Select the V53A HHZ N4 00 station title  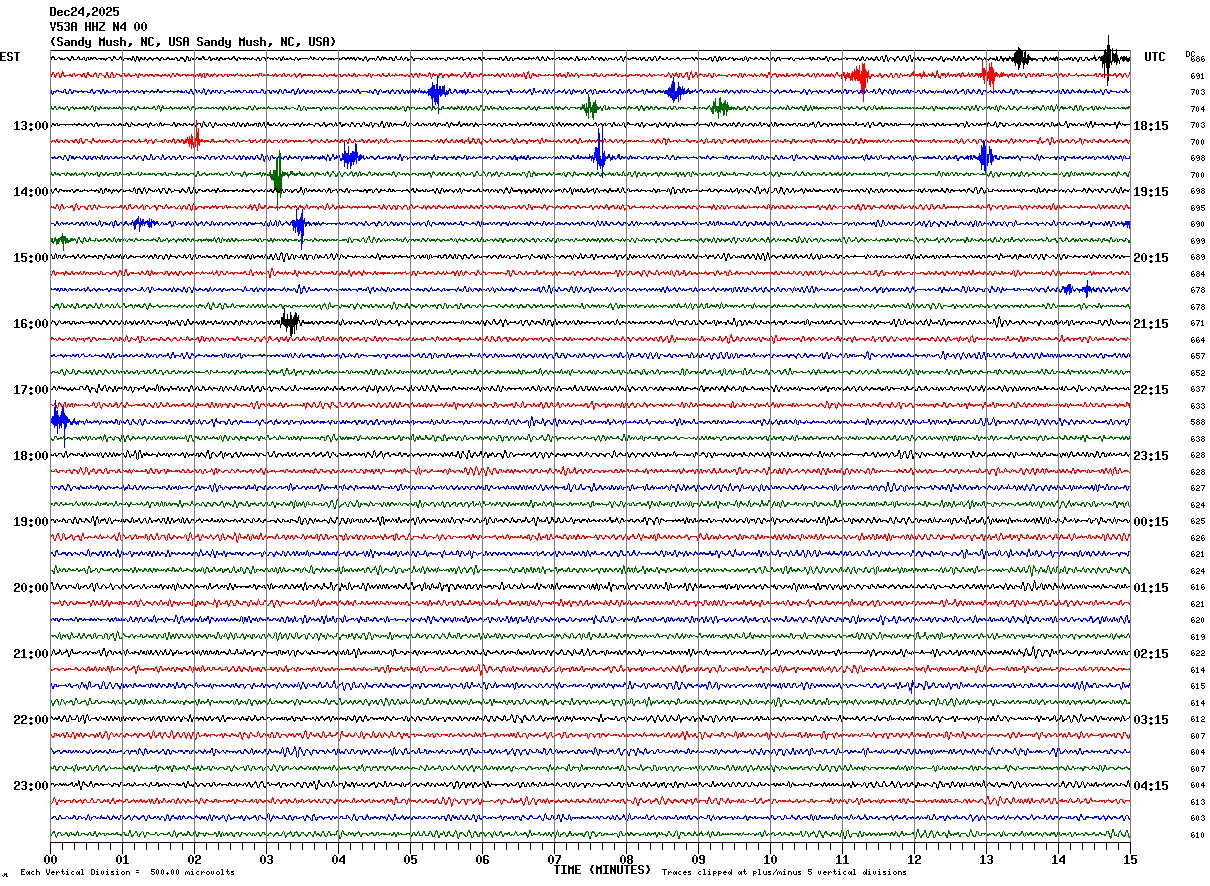(x=98, y=27)
